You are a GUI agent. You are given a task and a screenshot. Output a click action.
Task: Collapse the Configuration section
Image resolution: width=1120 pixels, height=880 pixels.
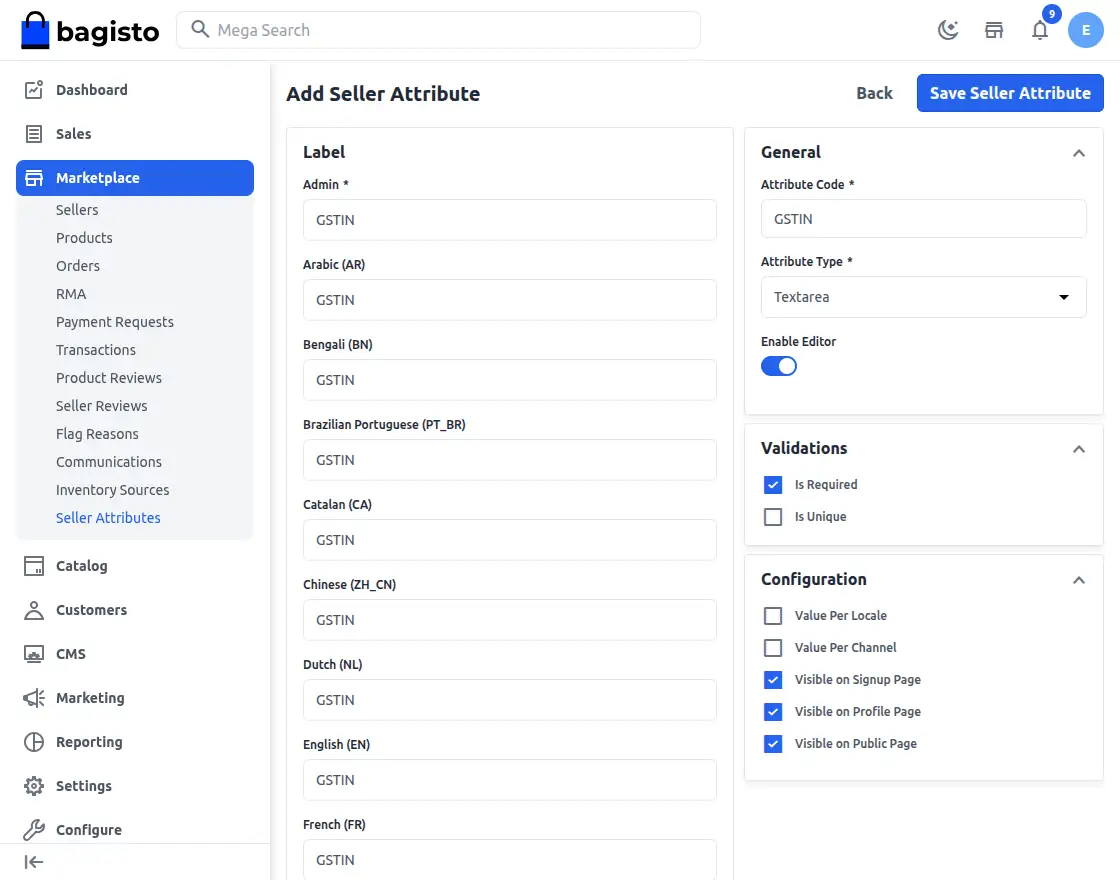point(1078,580)
